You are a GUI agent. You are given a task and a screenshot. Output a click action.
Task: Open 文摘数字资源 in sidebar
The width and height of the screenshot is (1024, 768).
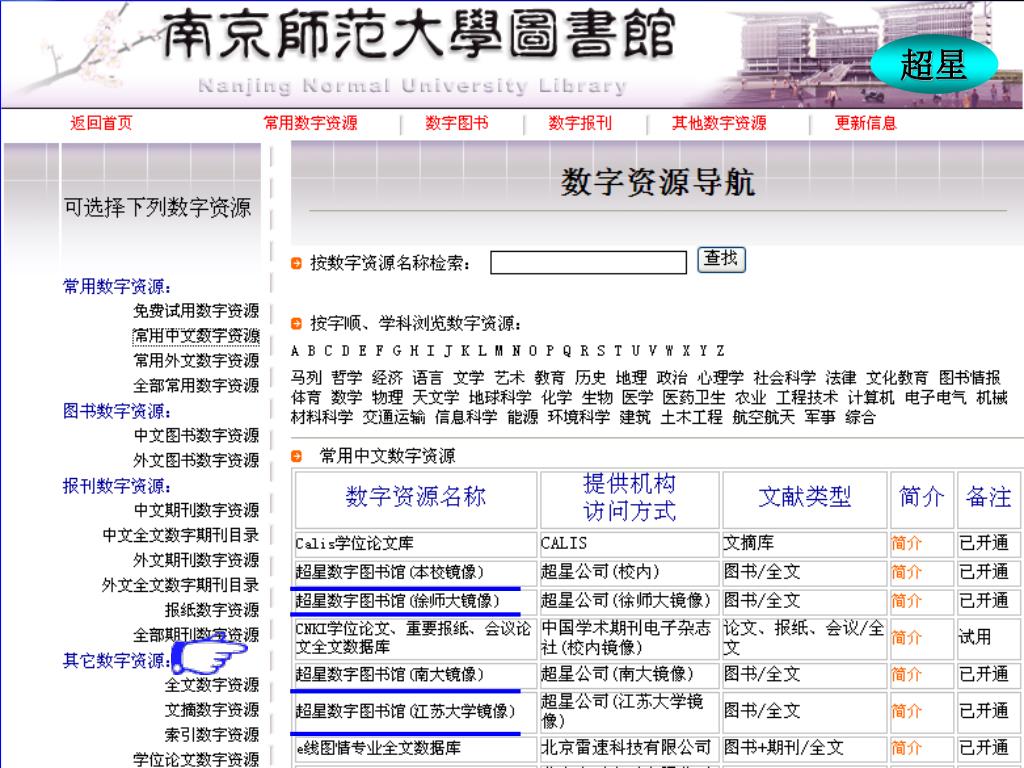(x=212, y=709)
